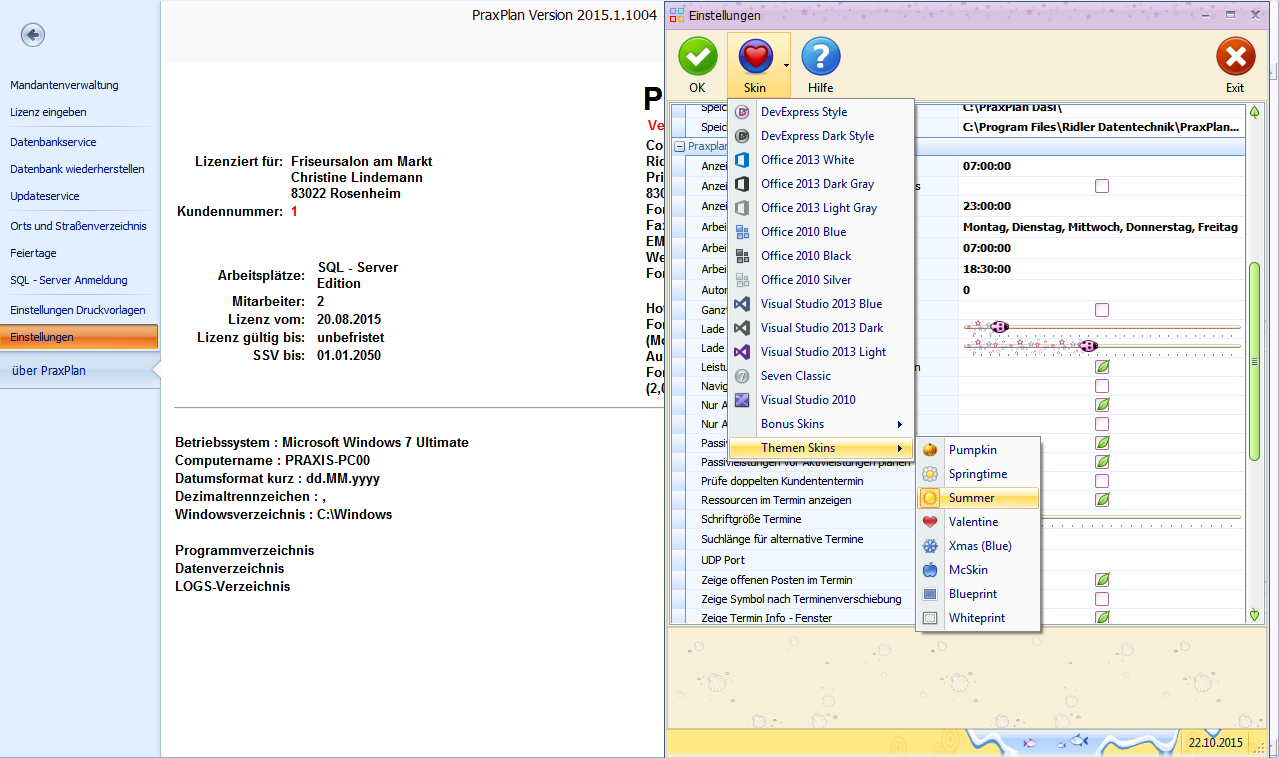
Task: Choose the Office 2013 Dark Gray skin
Action: coord(820,184)
